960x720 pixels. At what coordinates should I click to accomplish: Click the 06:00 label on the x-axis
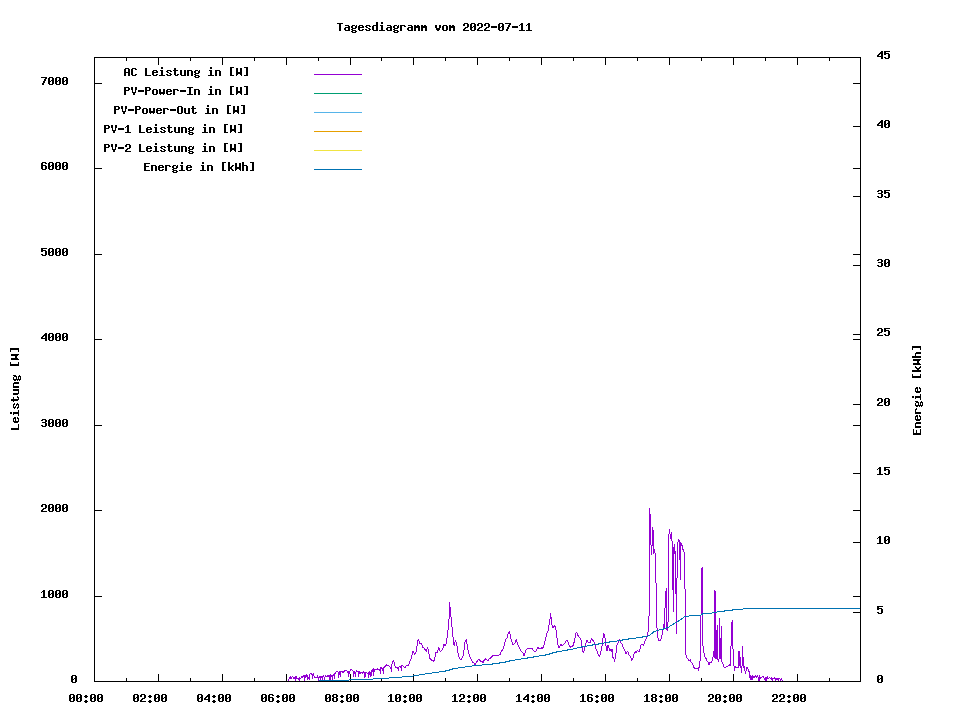coord(277,698)
